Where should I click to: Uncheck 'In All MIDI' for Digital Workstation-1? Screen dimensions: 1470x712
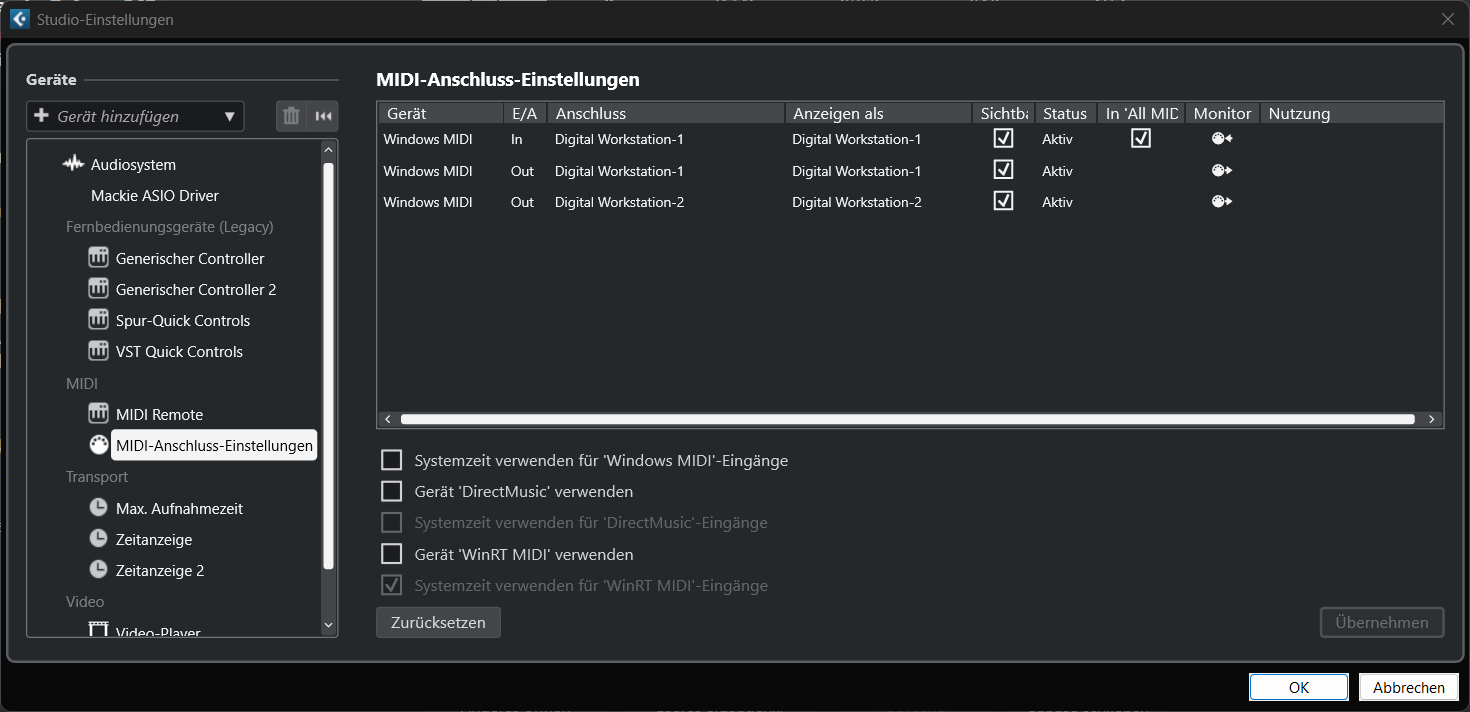1141,139
